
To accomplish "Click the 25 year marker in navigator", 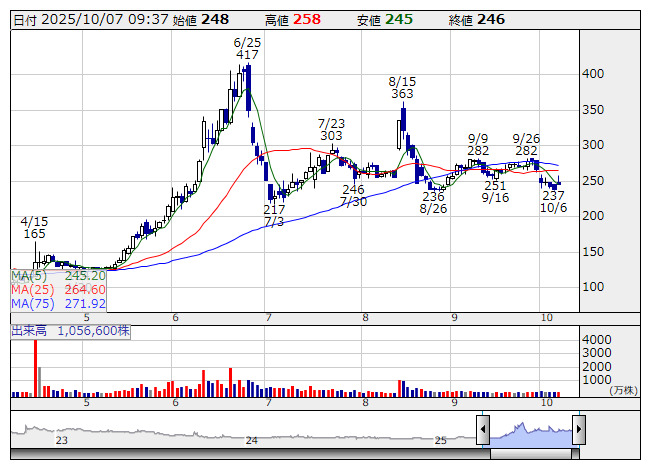I will tap(441, 441).
